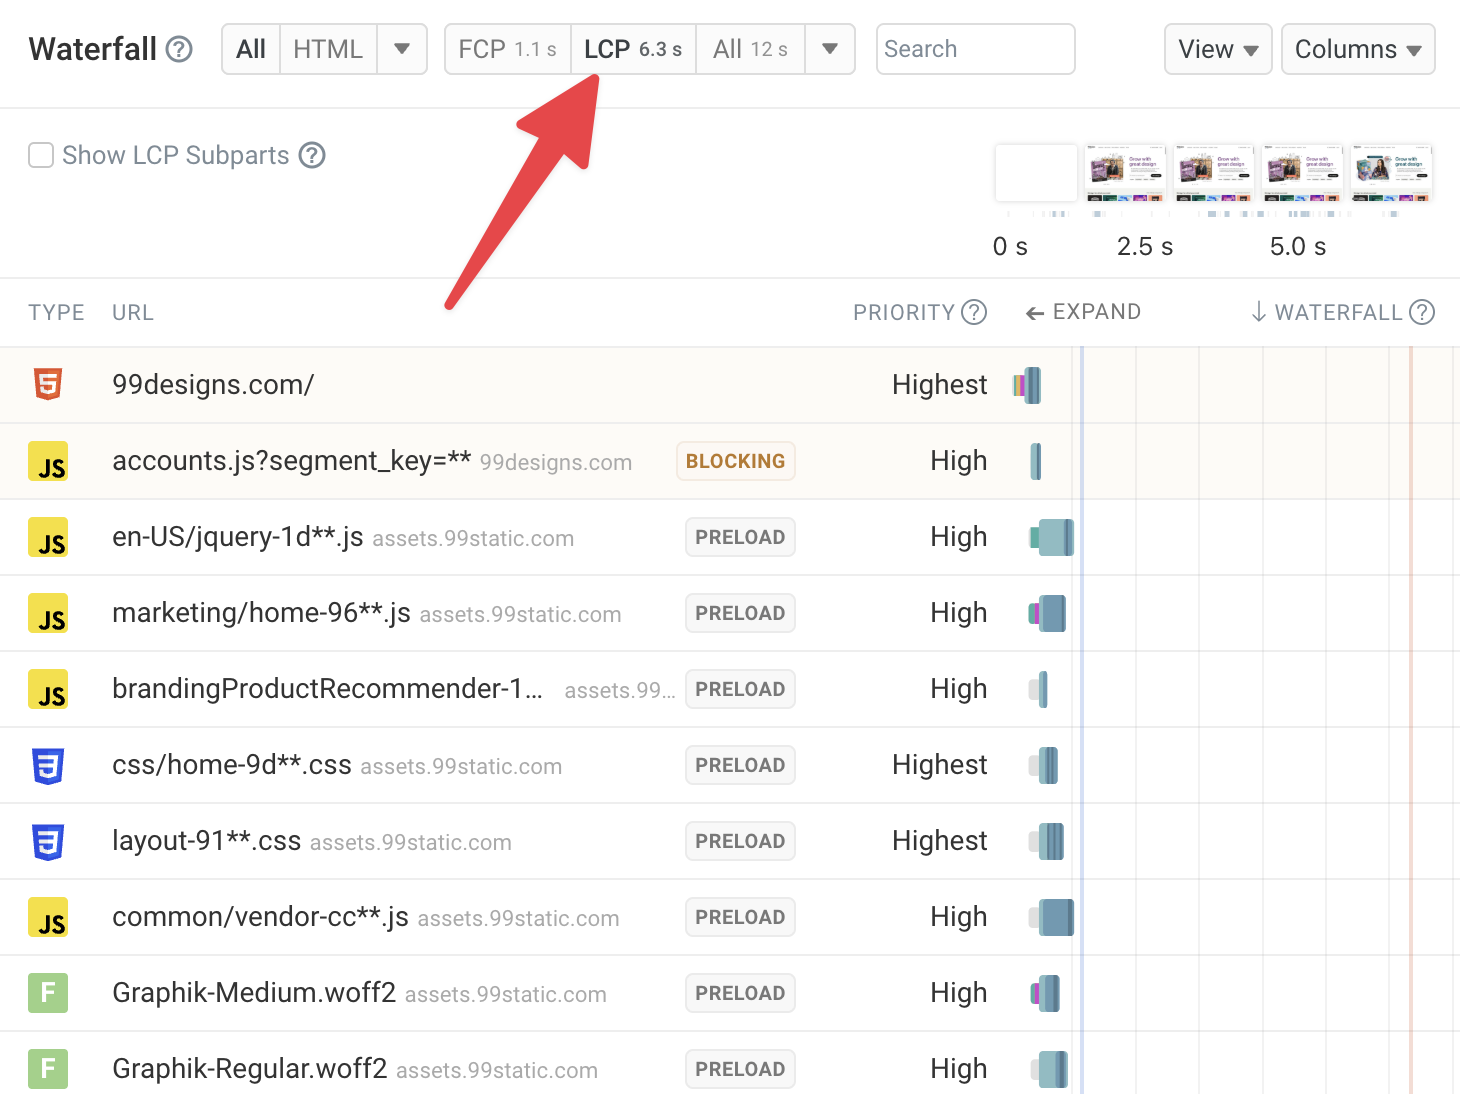Open the layout-91**.css request
This screenshot has width=1460, height=1094.
tap(206, 841)
